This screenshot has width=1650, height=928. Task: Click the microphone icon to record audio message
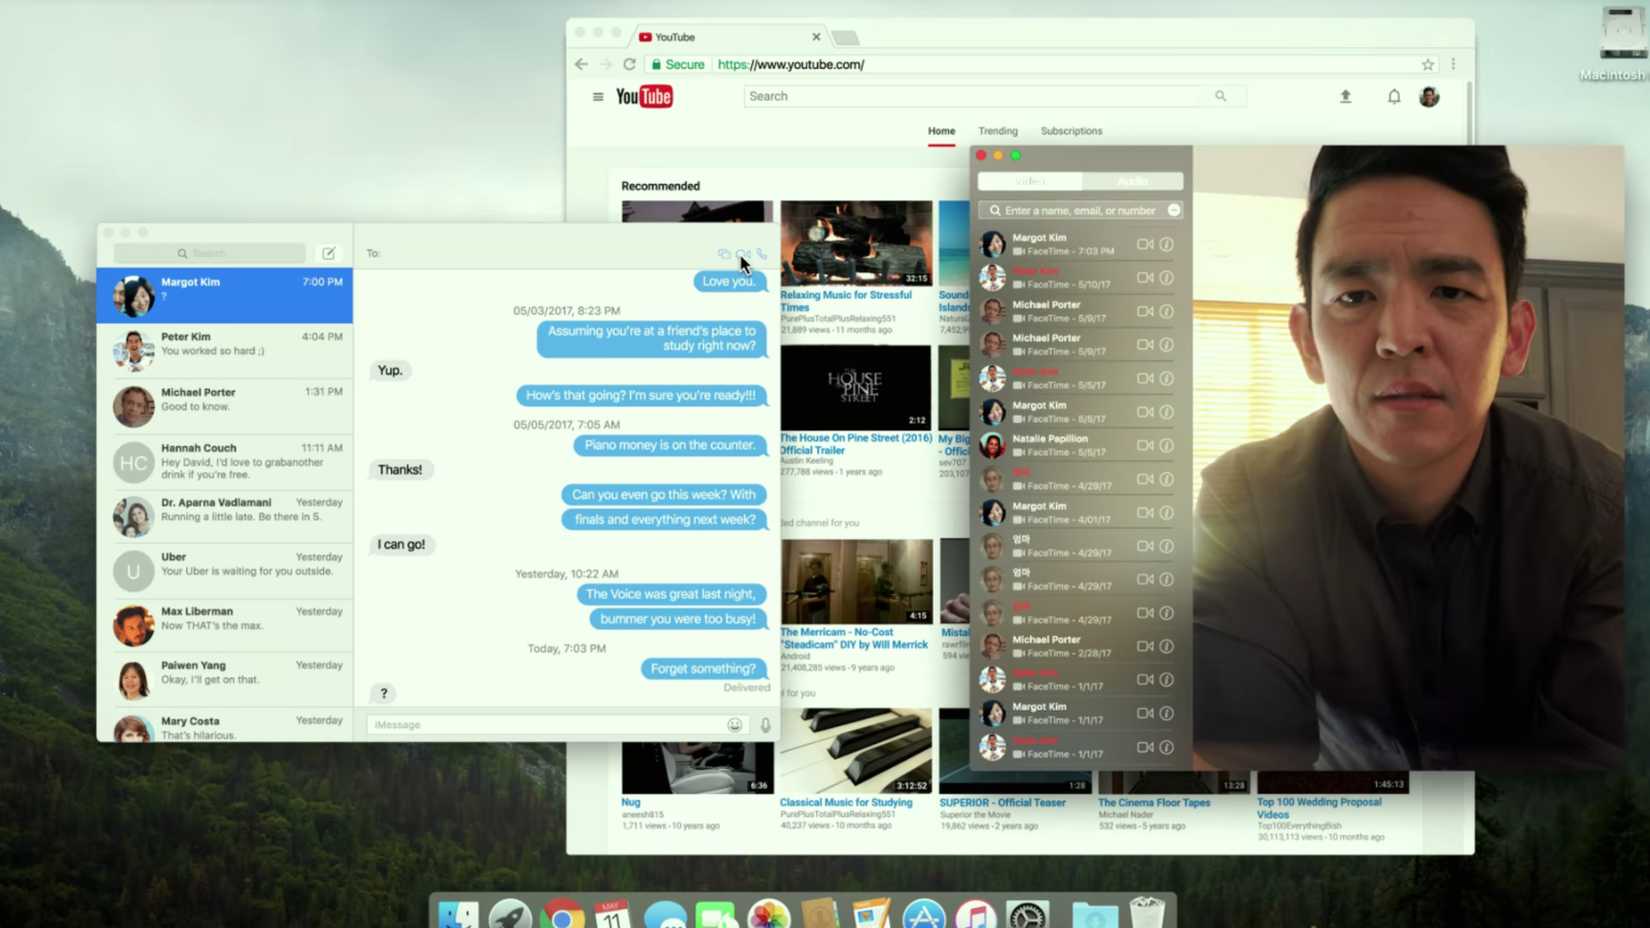(766, 725)
